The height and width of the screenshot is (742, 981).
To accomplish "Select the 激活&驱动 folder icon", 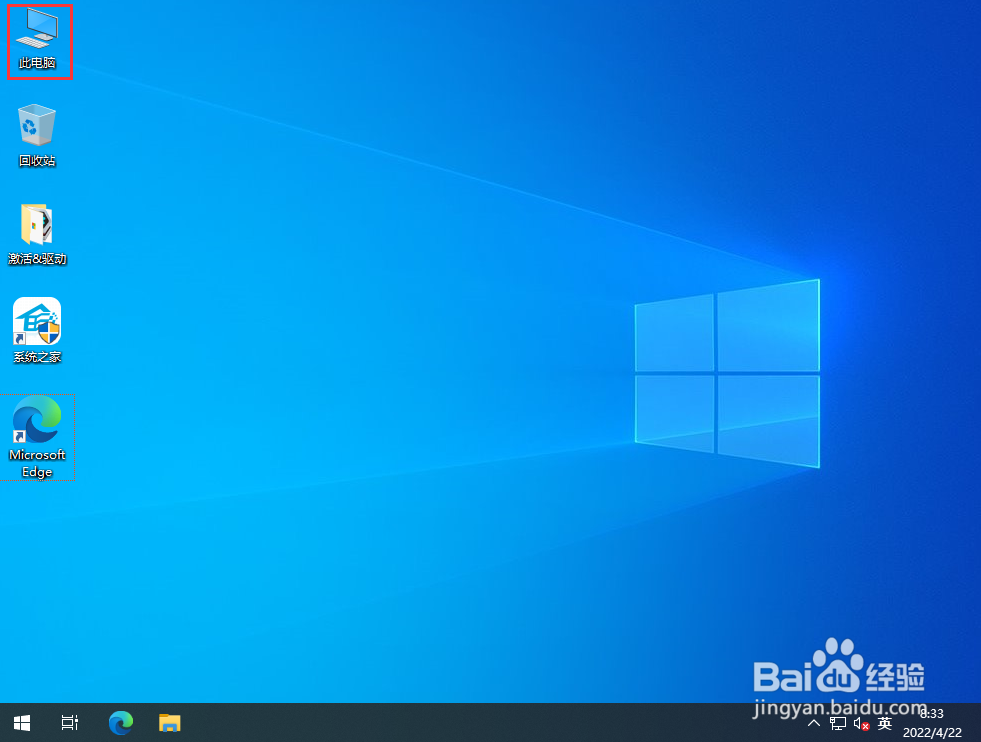I will coord(37,235).
